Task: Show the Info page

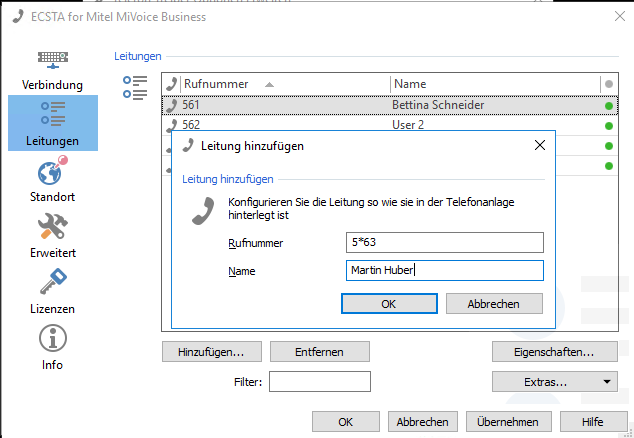Action: point(52,346)
